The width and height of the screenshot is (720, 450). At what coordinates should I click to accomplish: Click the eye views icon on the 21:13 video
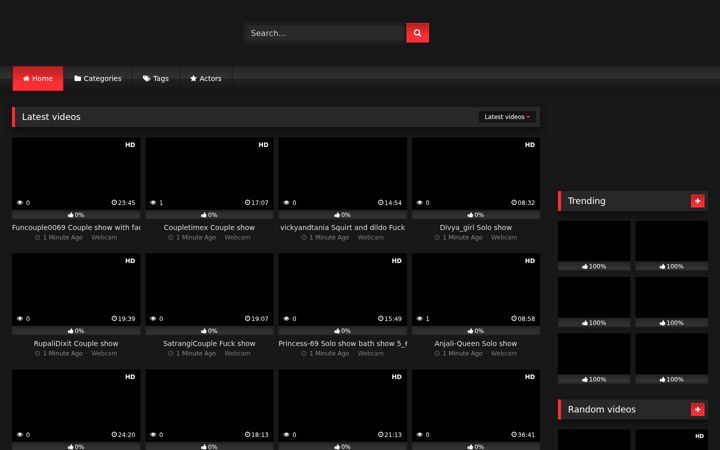[x=286, y=435]
